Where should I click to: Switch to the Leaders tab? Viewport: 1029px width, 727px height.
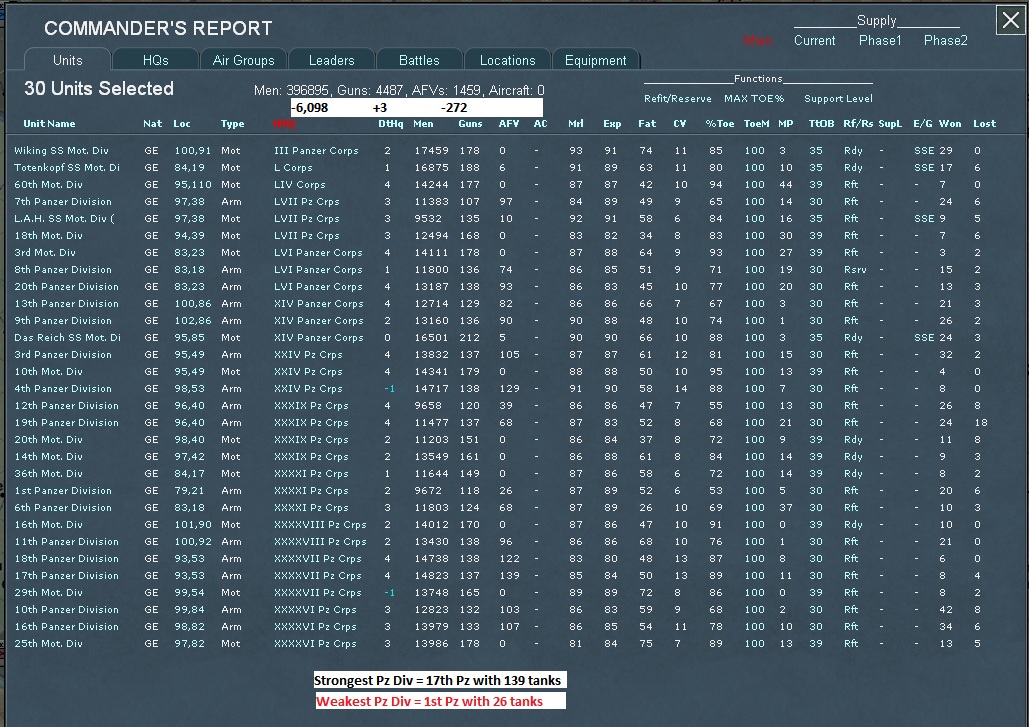[x=331, y=60]
